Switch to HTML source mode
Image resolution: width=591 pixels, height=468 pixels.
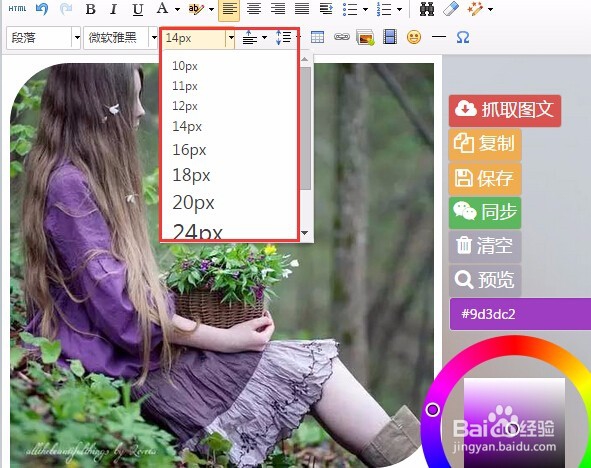click(x=17, y=8)
